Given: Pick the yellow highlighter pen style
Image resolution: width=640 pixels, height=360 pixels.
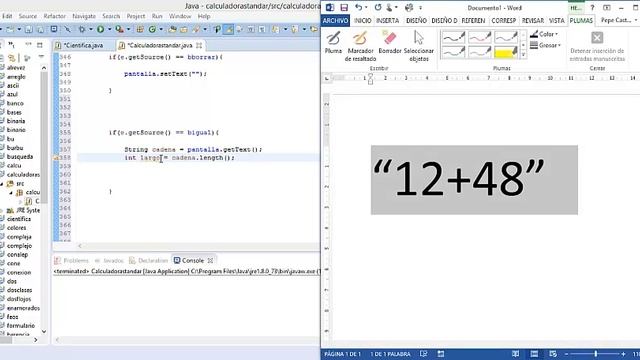Looking at the screenshot, I should (x=505, y=52).
